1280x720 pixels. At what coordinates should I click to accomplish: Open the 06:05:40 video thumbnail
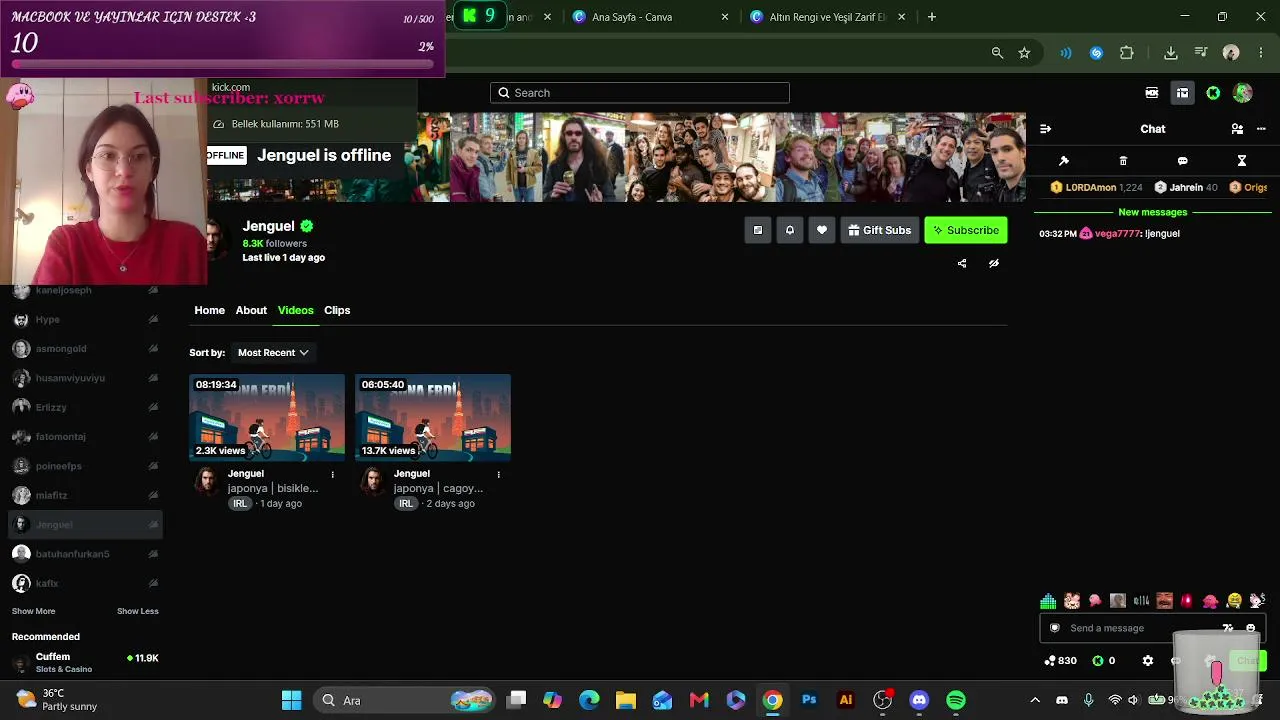click(x=433, y=418)
